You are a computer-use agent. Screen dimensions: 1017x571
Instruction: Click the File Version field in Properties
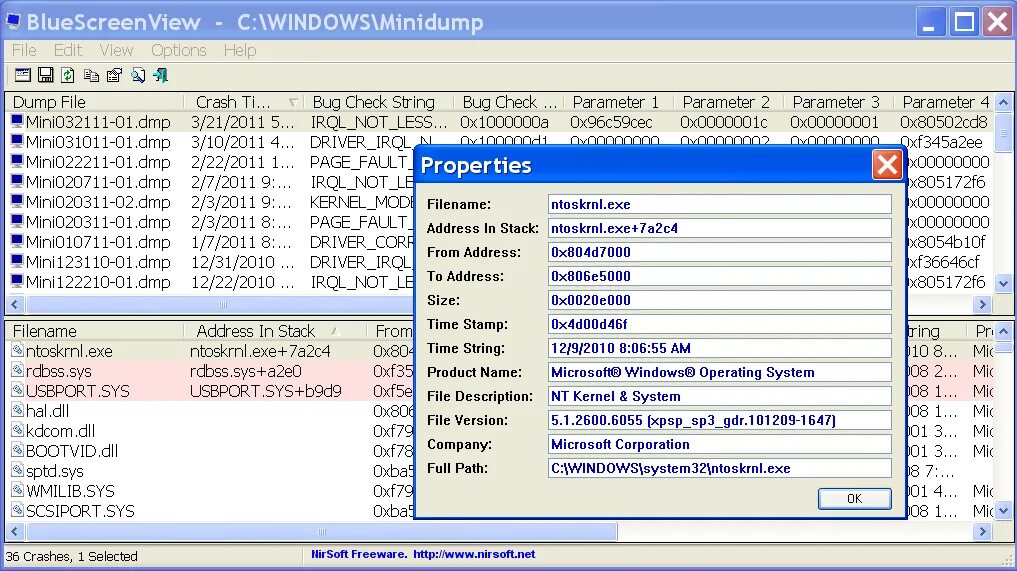coord(719,420)
